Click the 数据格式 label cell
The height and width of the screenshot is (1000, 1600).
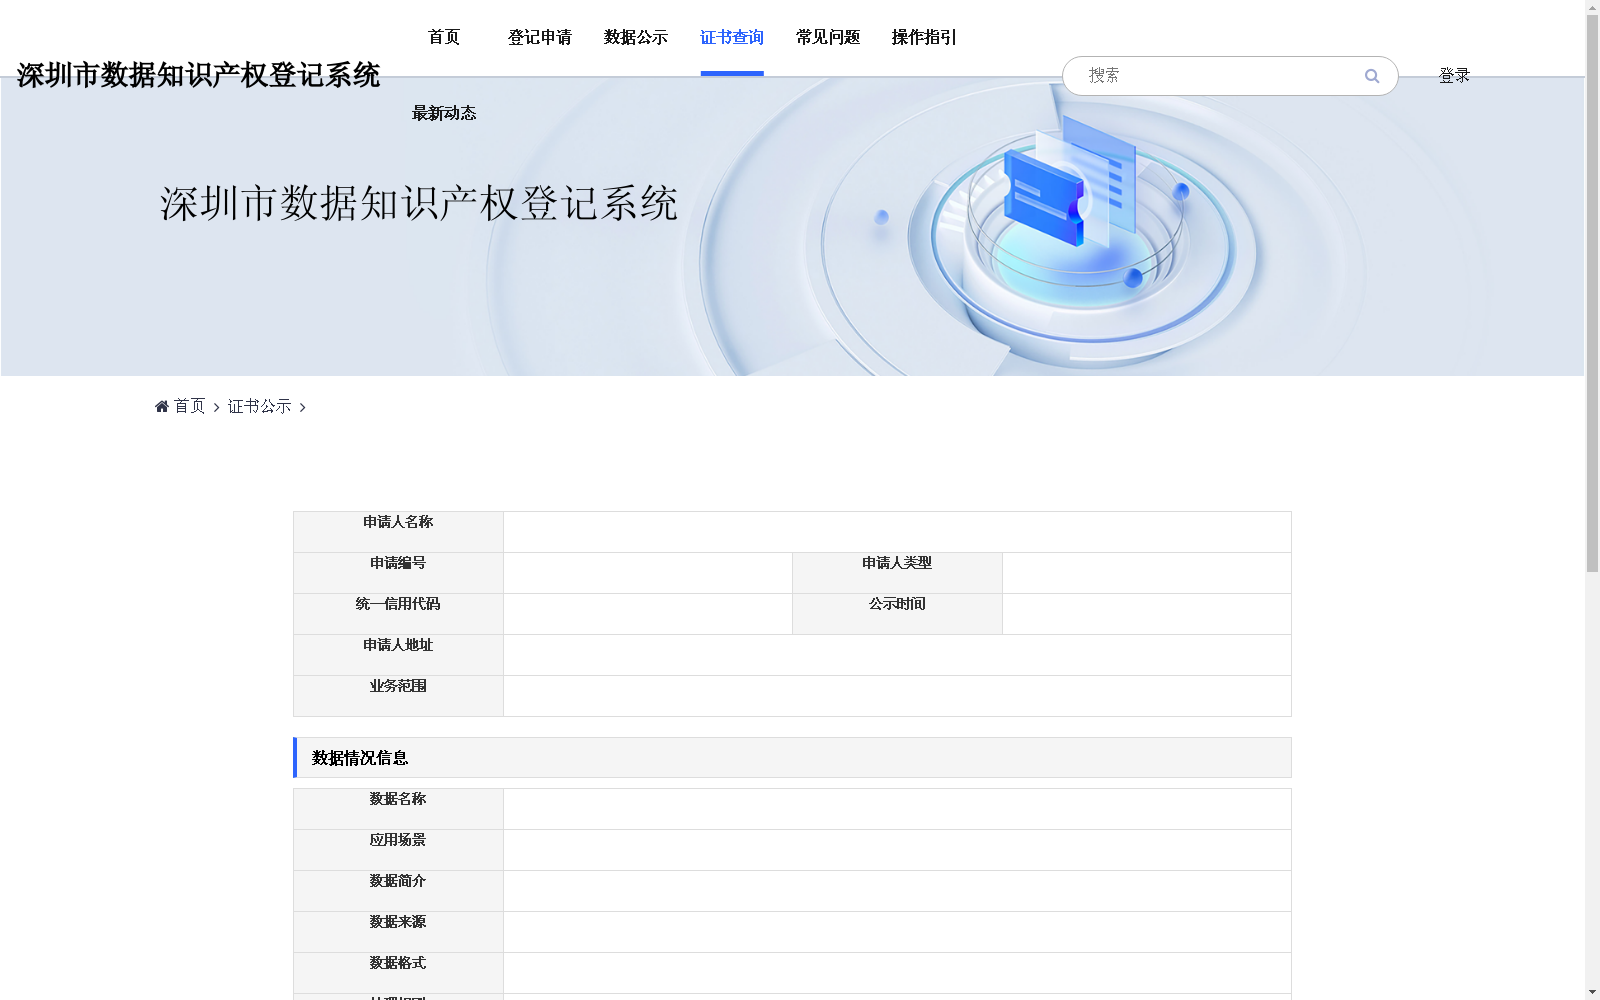(x=398, y=973)
